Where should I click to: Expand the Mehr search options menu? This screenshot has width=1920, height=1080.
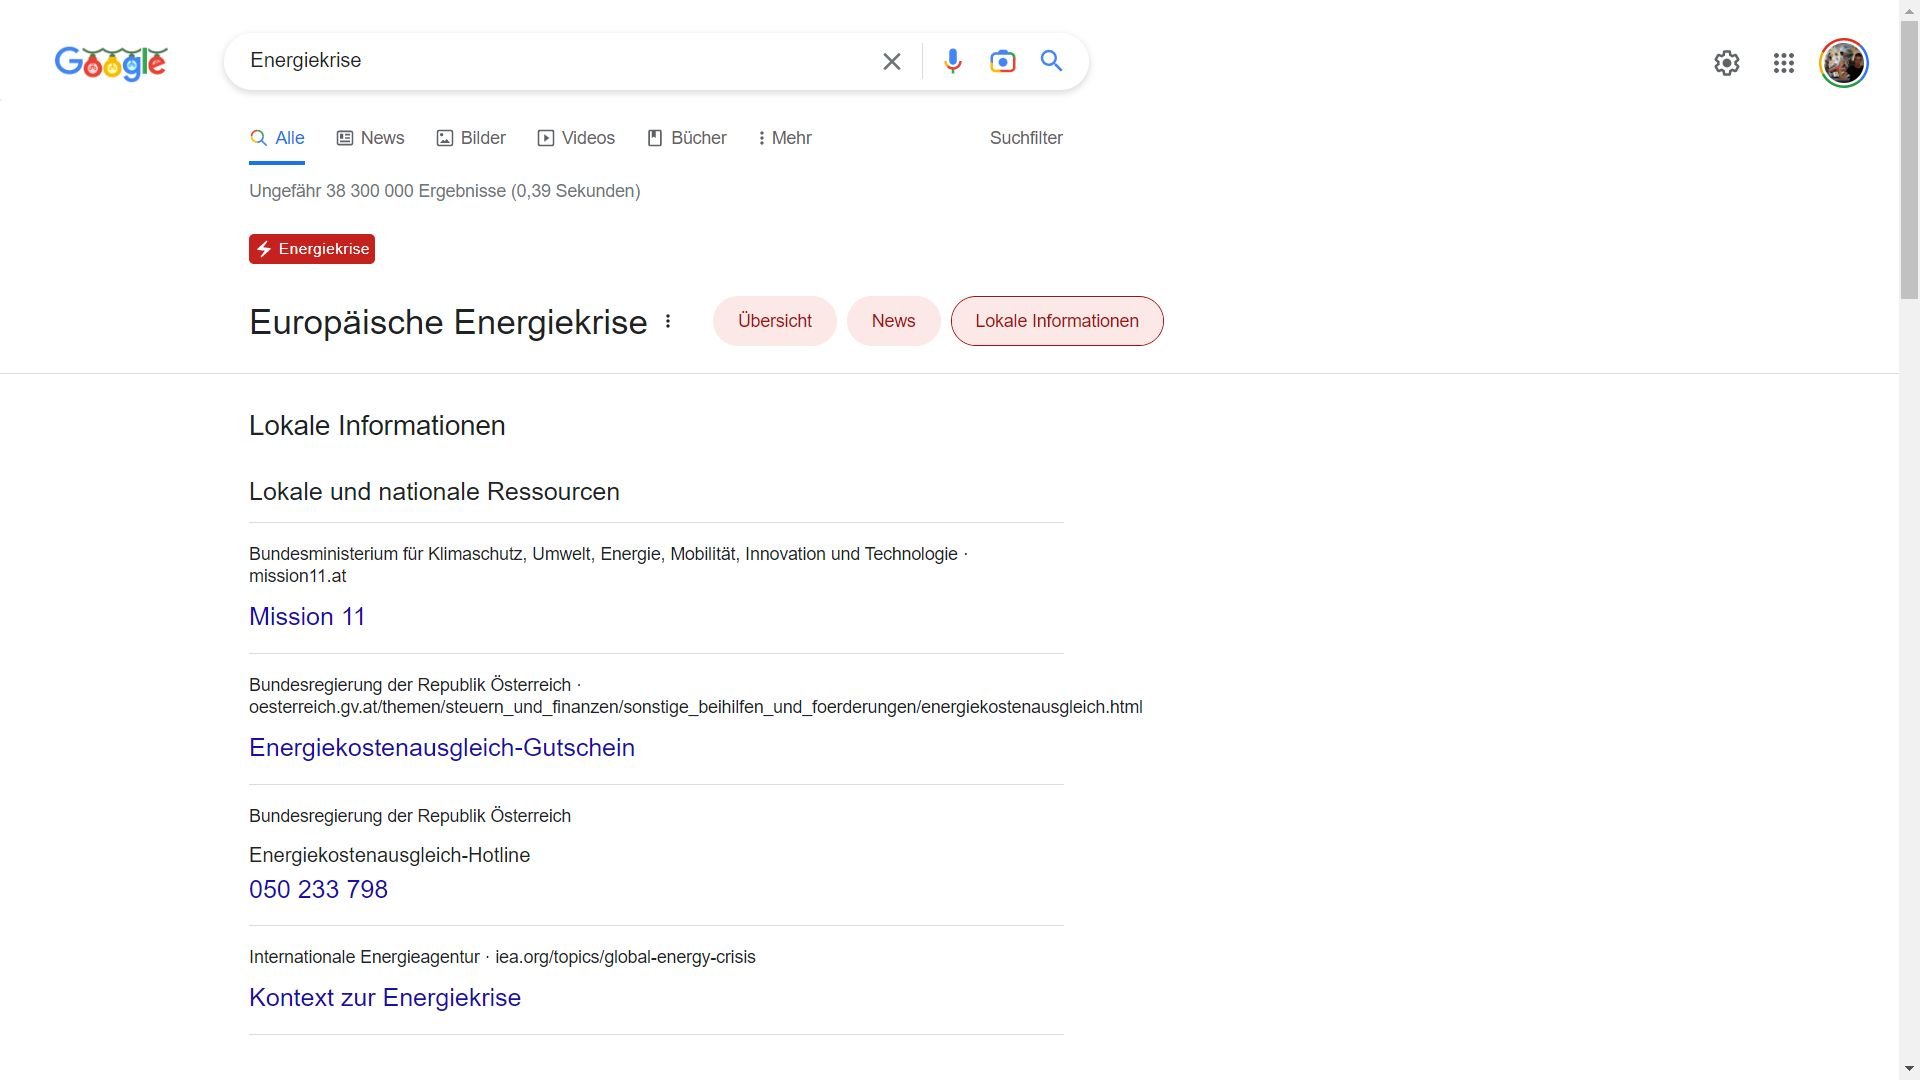785,138
